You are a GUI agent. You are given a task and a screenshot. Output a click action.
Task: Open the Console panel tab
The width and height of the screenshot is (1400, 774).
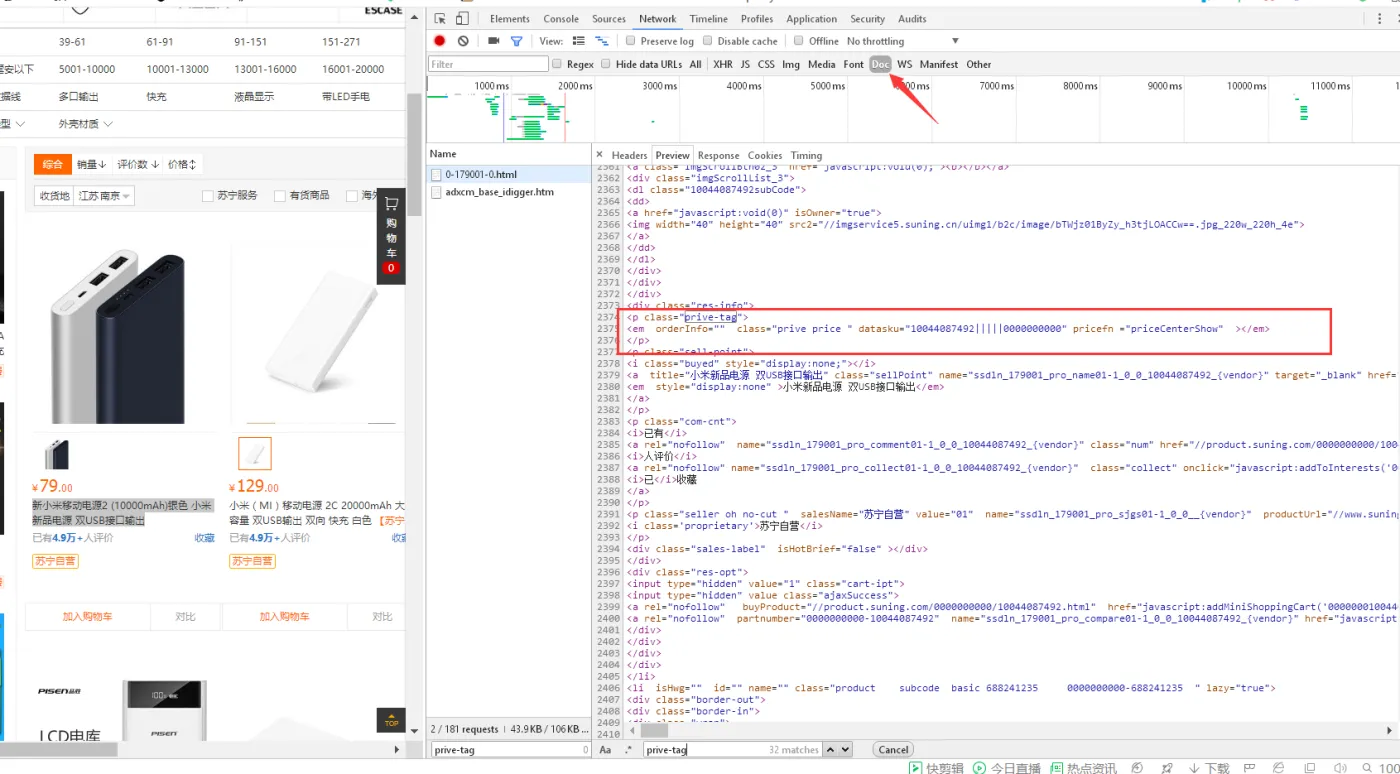click(561, 19)
